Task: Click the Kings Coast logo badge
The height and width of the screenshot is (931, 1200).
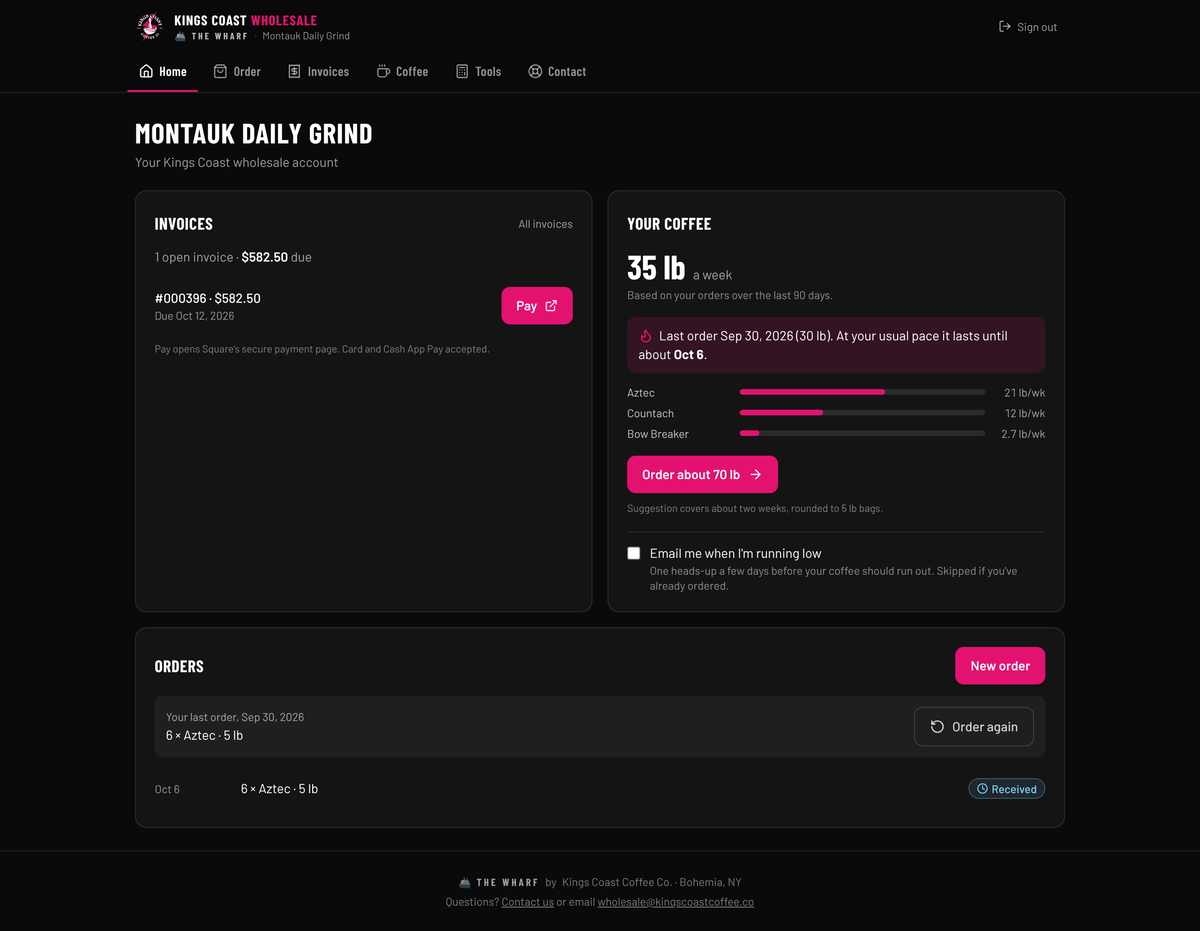Action: (x=149, y=27)
